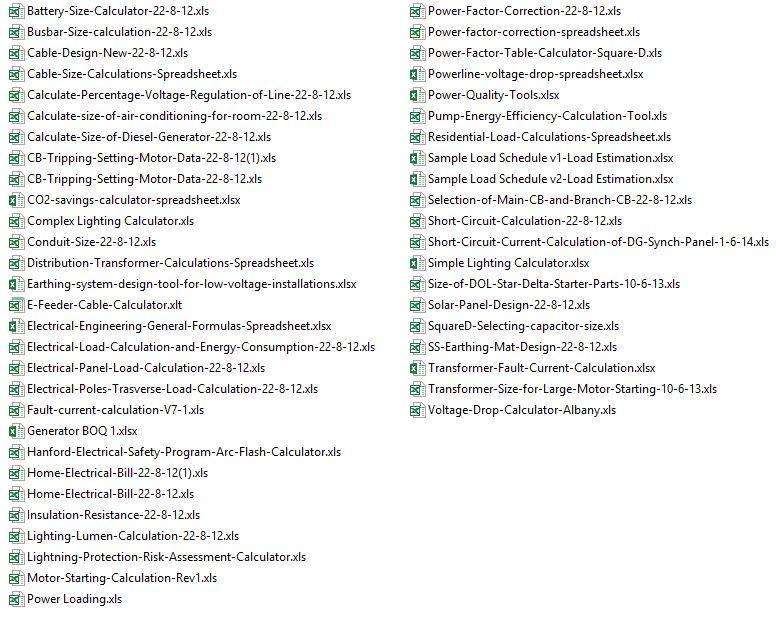
Task: Click the icon of CO2-savings-calculator-spreadsheet.xlsx
Action: pos(16,200)
